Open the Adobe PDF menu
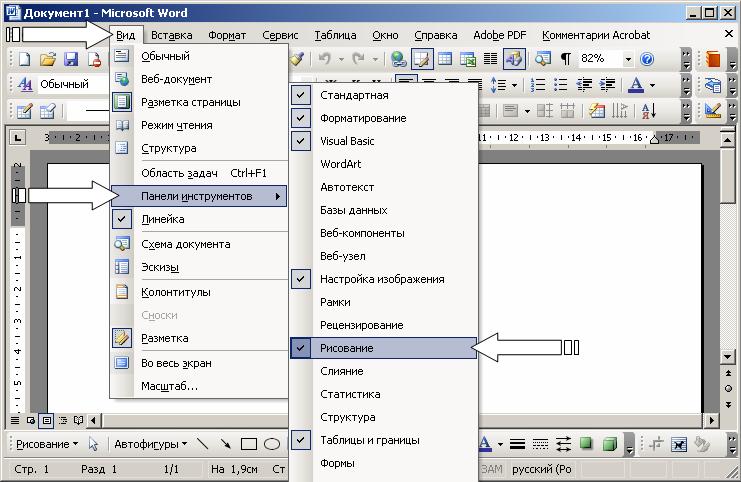The width and height of the screenshot is (741, 482). tap(500, 35)
